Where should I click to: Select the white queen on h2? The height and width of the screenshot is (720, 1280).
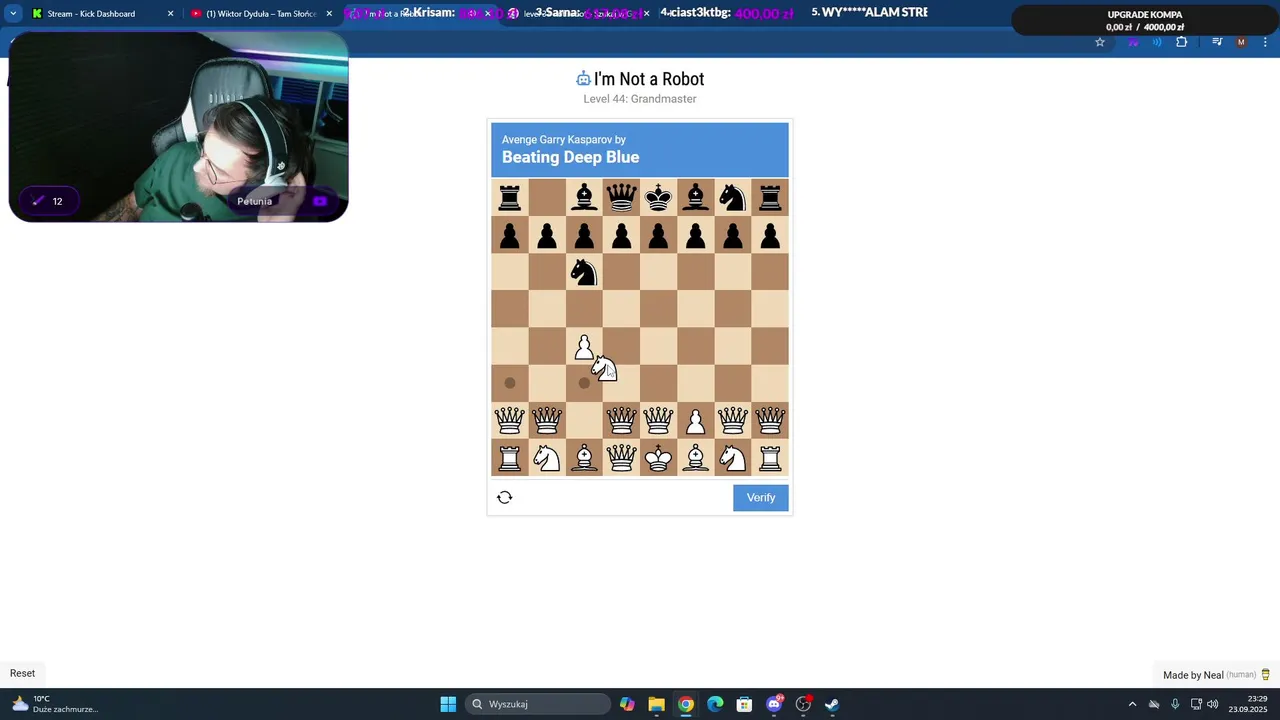pos(770,421)
